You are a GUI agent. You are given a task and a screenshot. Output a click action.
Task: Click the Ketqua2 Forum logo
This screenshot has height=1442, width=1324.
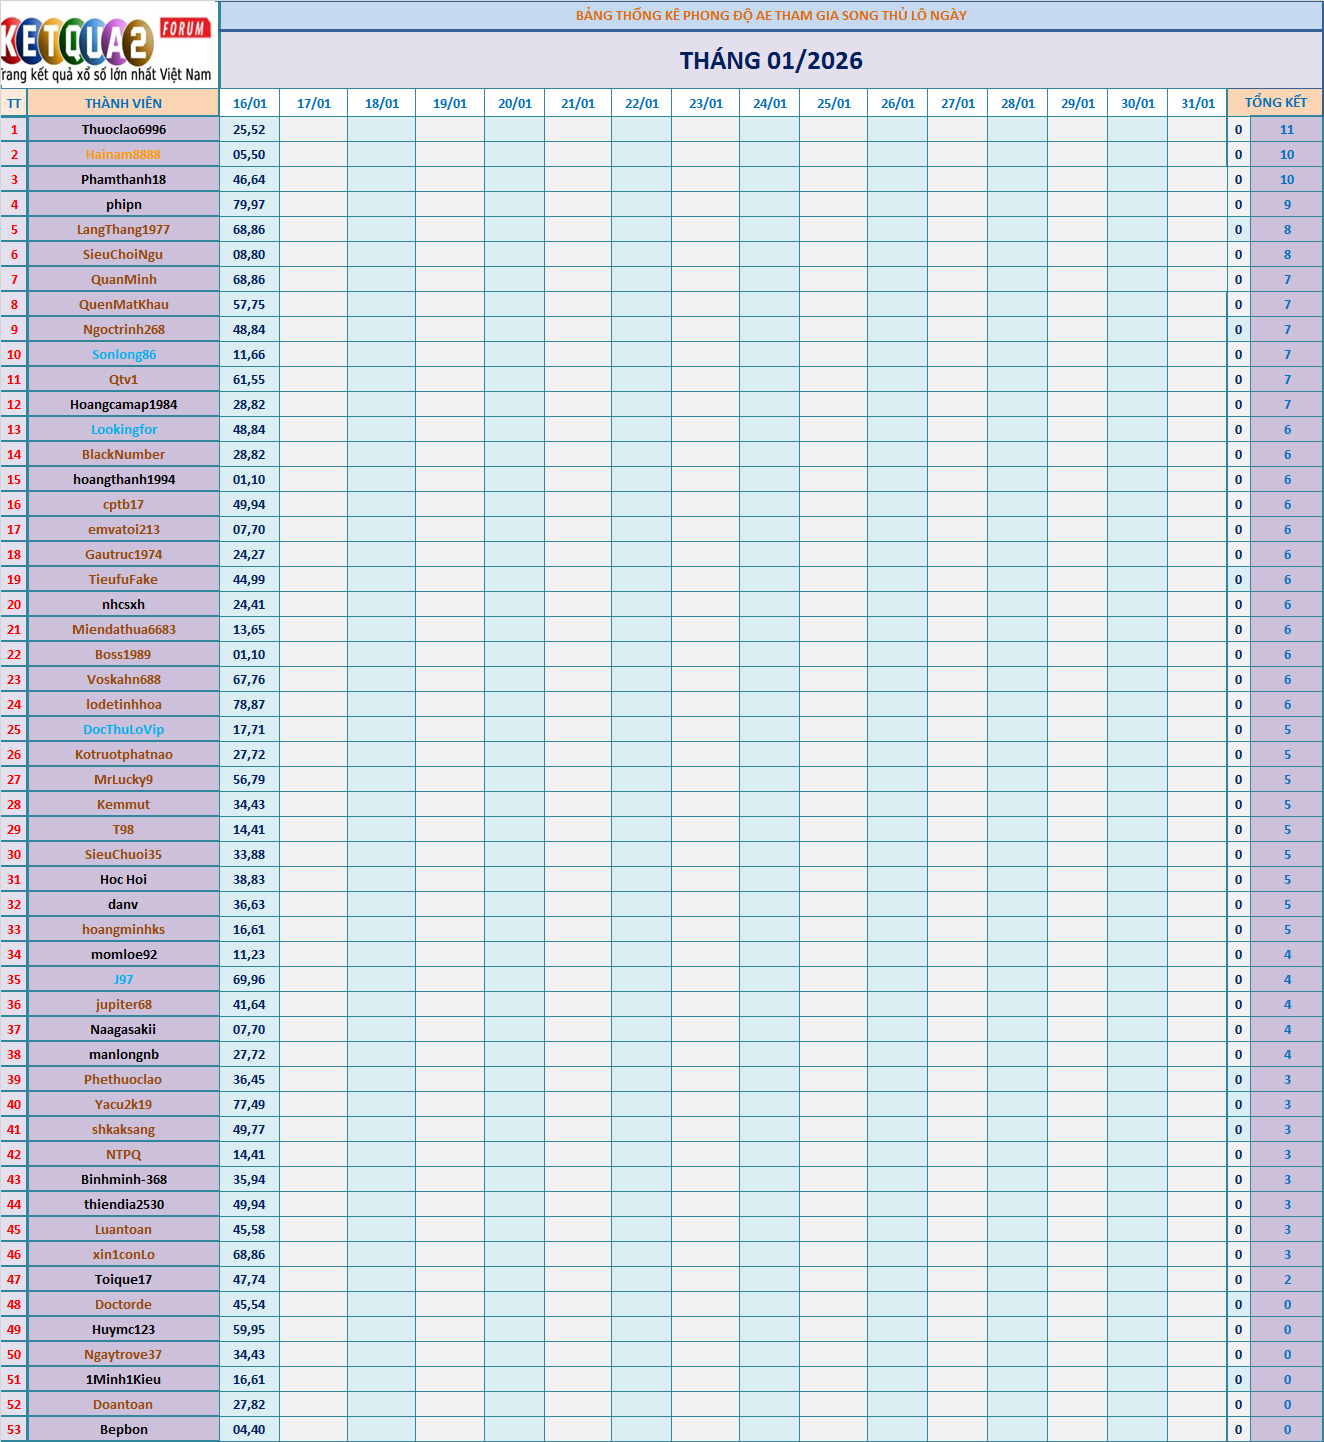(x=108, y=44)
